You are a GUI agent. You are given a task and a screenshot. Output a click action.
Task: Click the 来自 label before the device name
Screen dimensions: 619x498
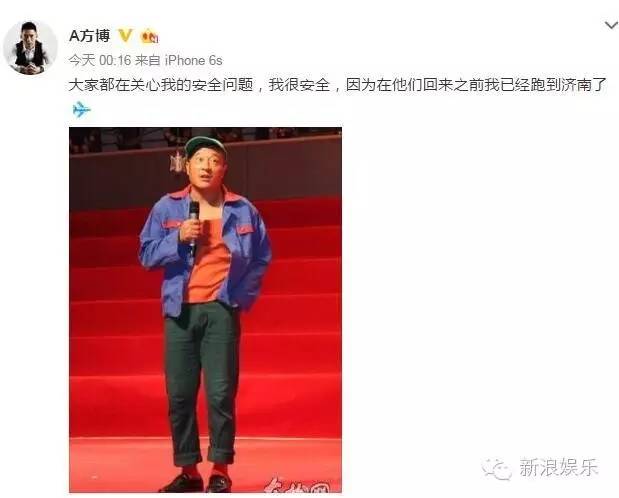point(148,60)
